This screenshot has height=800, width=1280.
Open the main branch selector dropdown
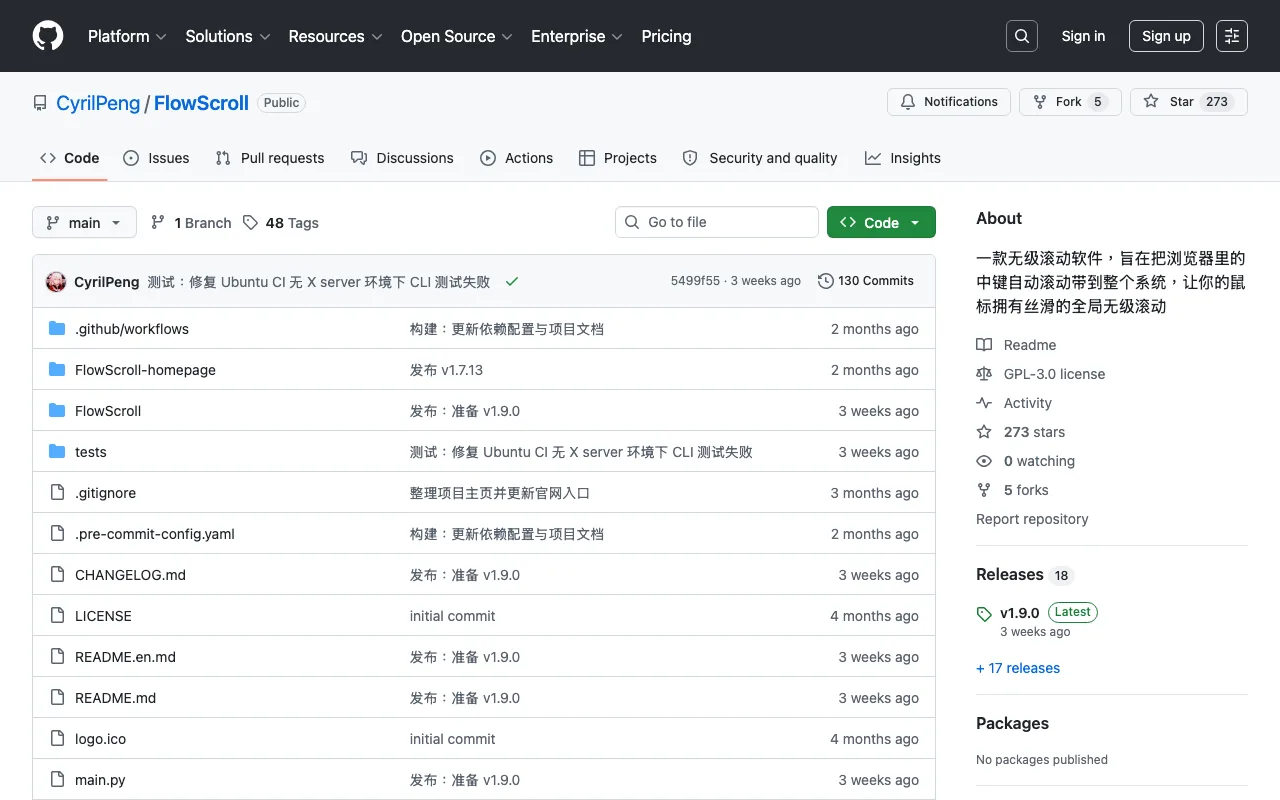coord(84,222)
